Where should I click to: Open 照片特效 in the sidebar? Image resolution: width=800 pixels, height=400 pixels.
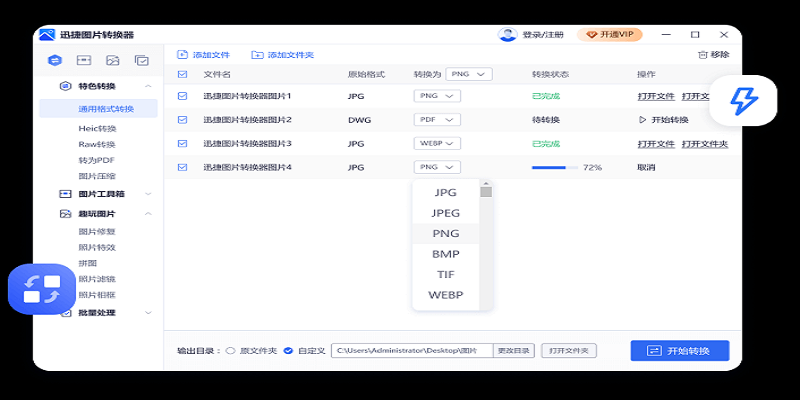coord(97,247)
